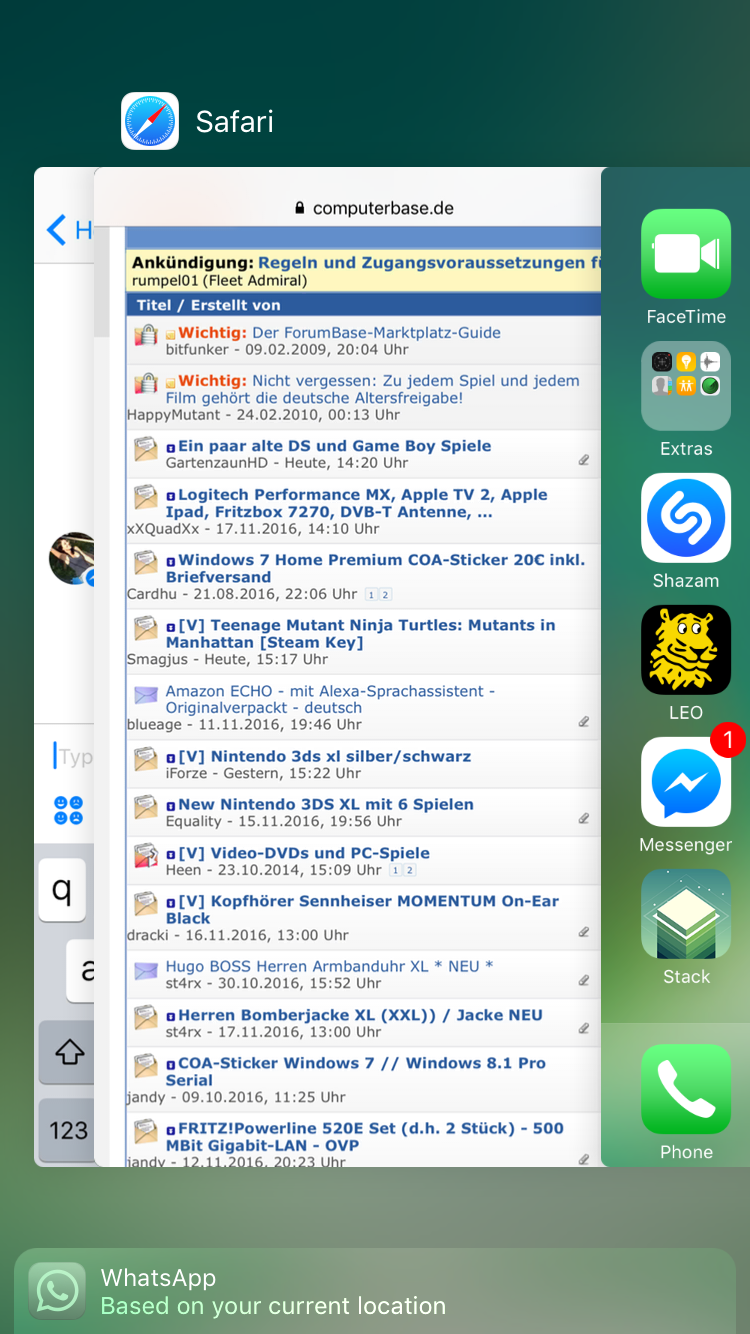Viewport: 750px width, 1334px height.
Task: Open the Extras folder
Action: point(686,386)
